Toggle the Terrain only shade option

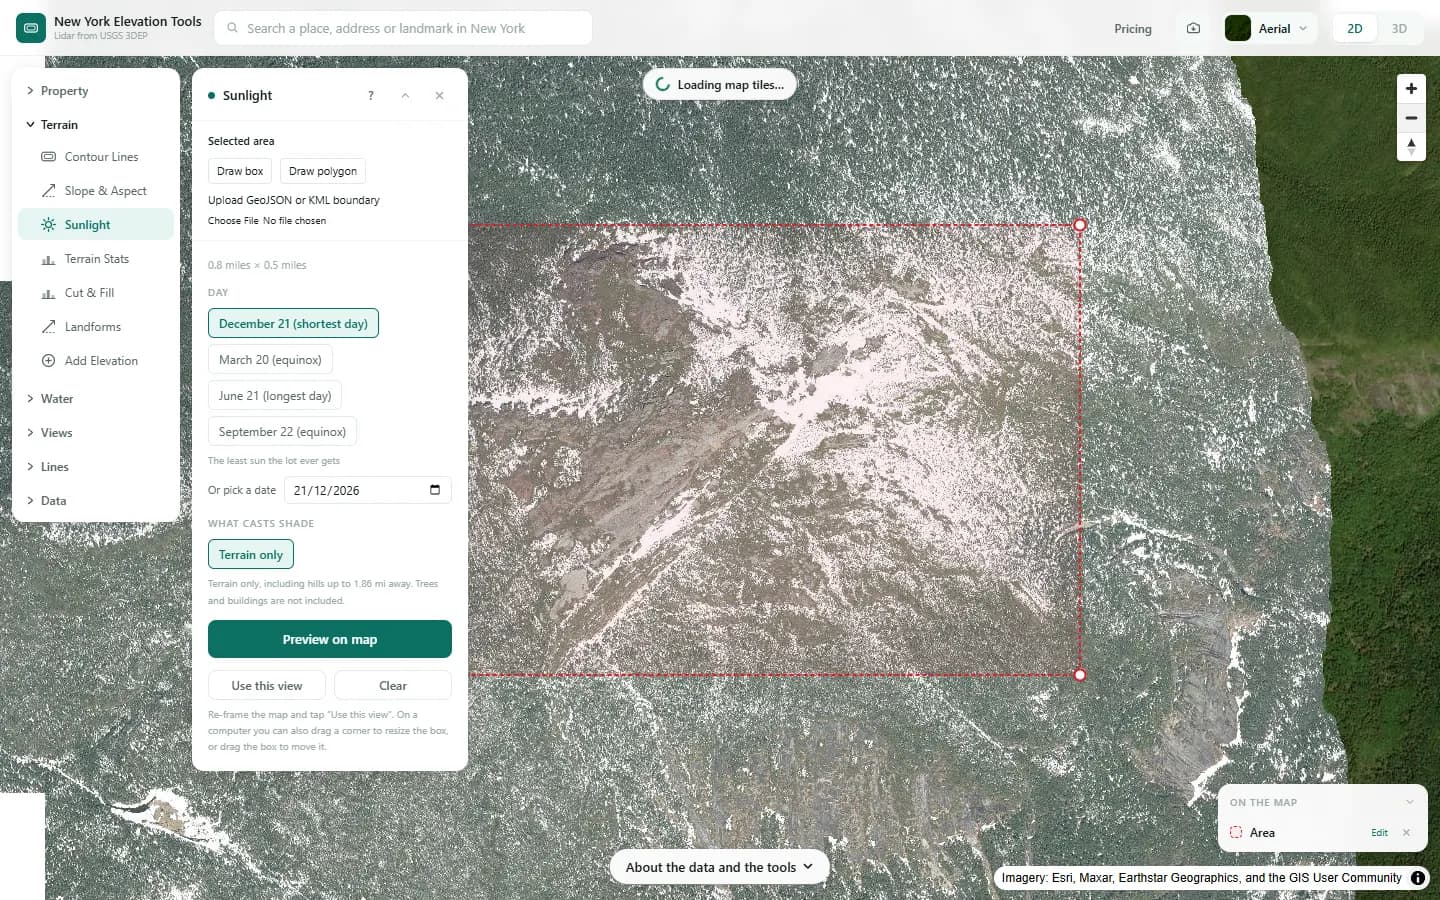251,554
